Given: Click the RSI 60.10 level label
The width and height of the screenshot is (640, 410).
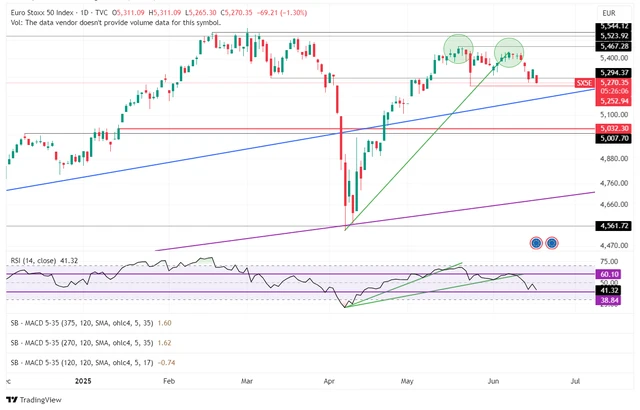Looking at the screenshot, I should point(609,274).
